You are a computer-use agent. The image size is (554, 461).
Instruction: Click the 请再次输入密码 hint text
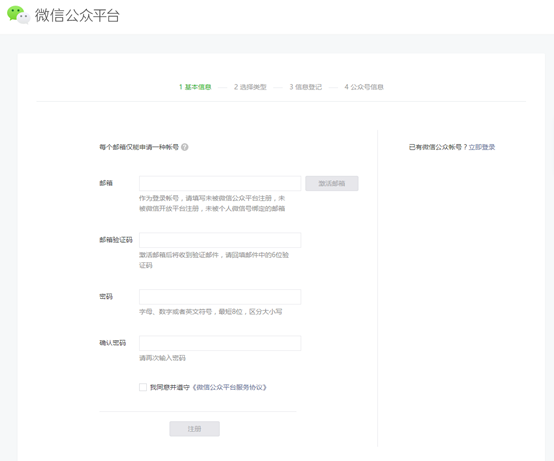tap(162, 358)
